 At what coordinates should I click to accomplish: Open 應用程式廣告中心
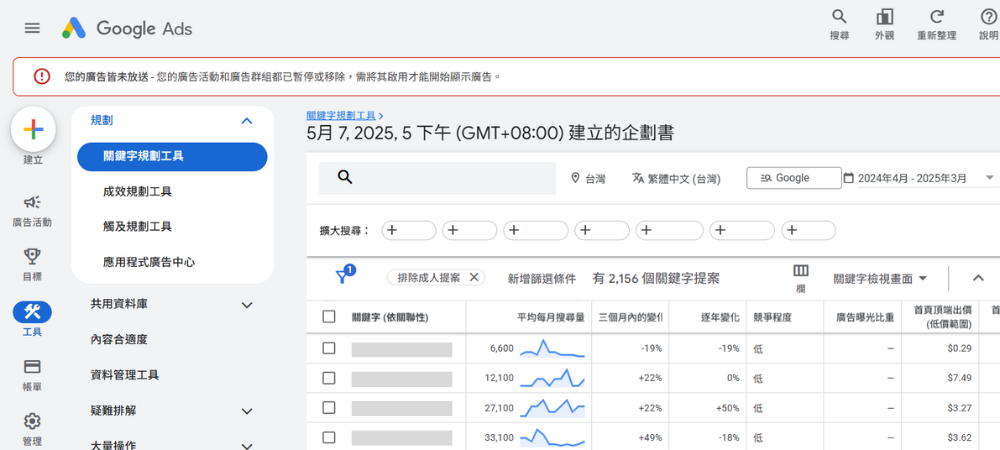(149, 261)
